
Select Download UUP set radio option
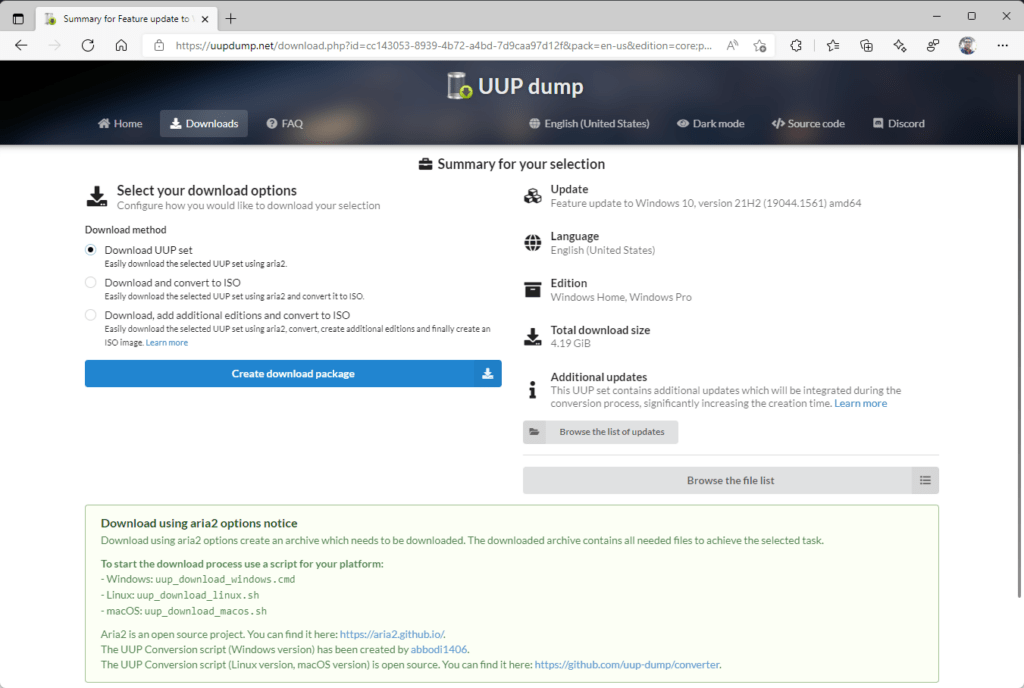coord(91,250)
